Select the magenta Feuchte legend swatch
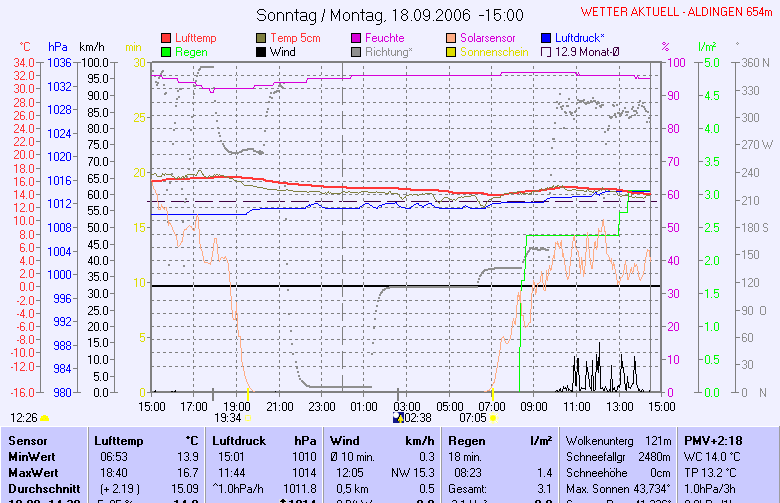Screen dimensions: 780x503 coord(356,38)
